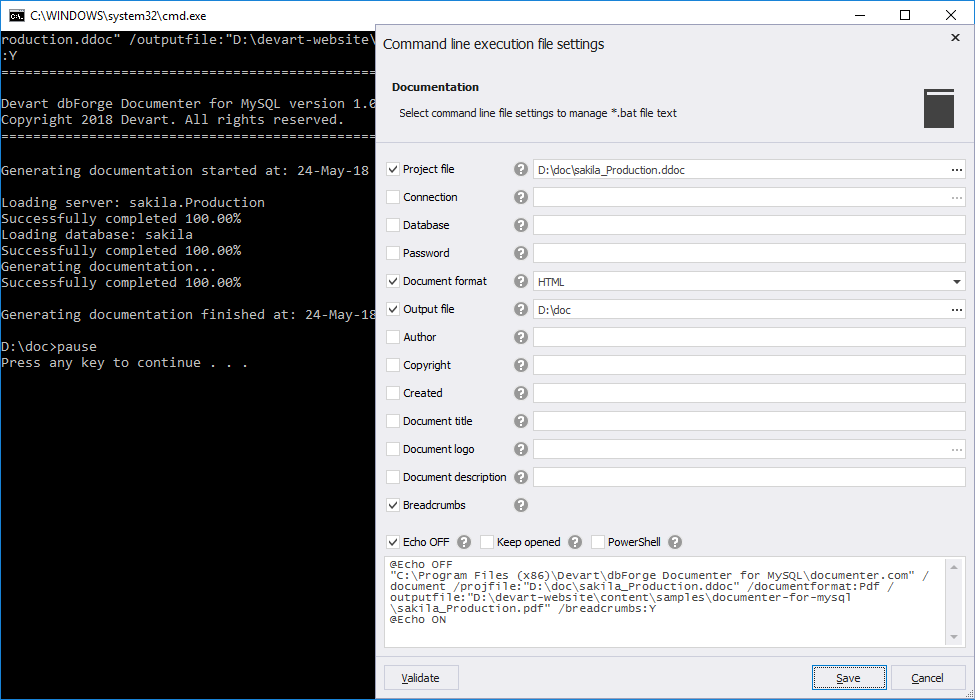Save the command line file settings

(x=849, y=678)
